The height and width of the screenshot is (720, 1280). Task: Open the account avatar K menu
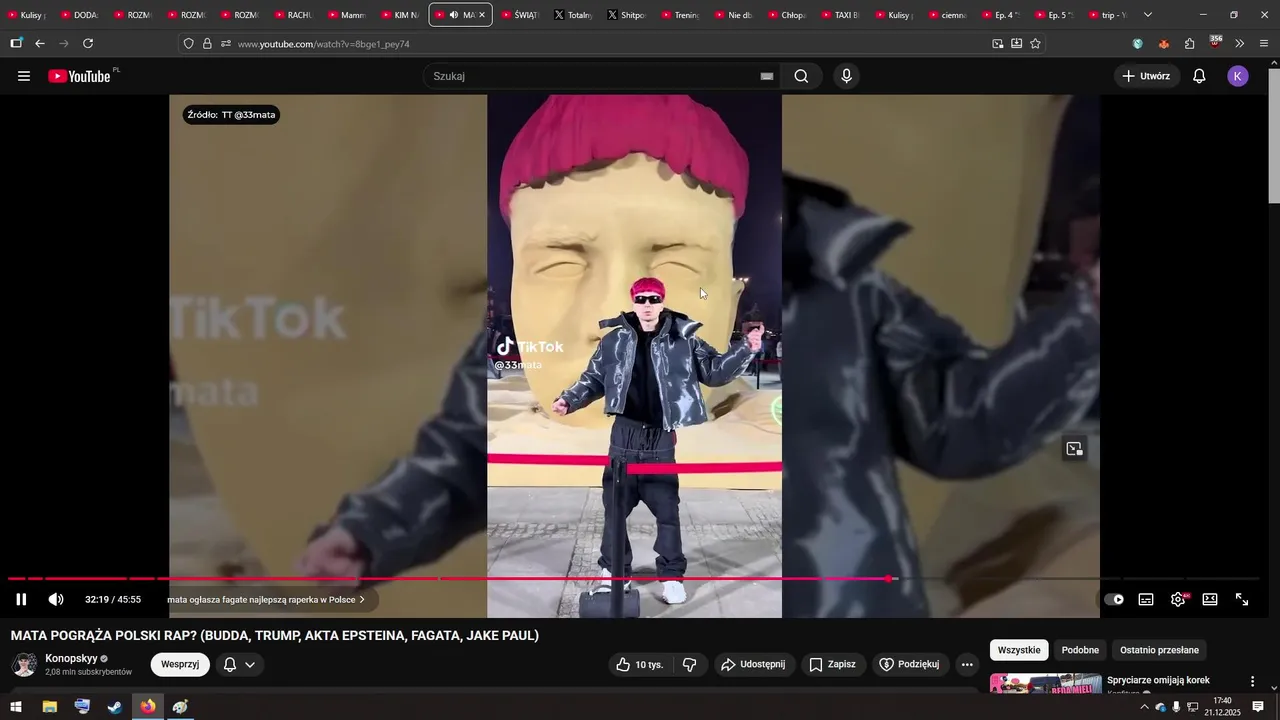pyautogui.click(x=1238, y=76)
